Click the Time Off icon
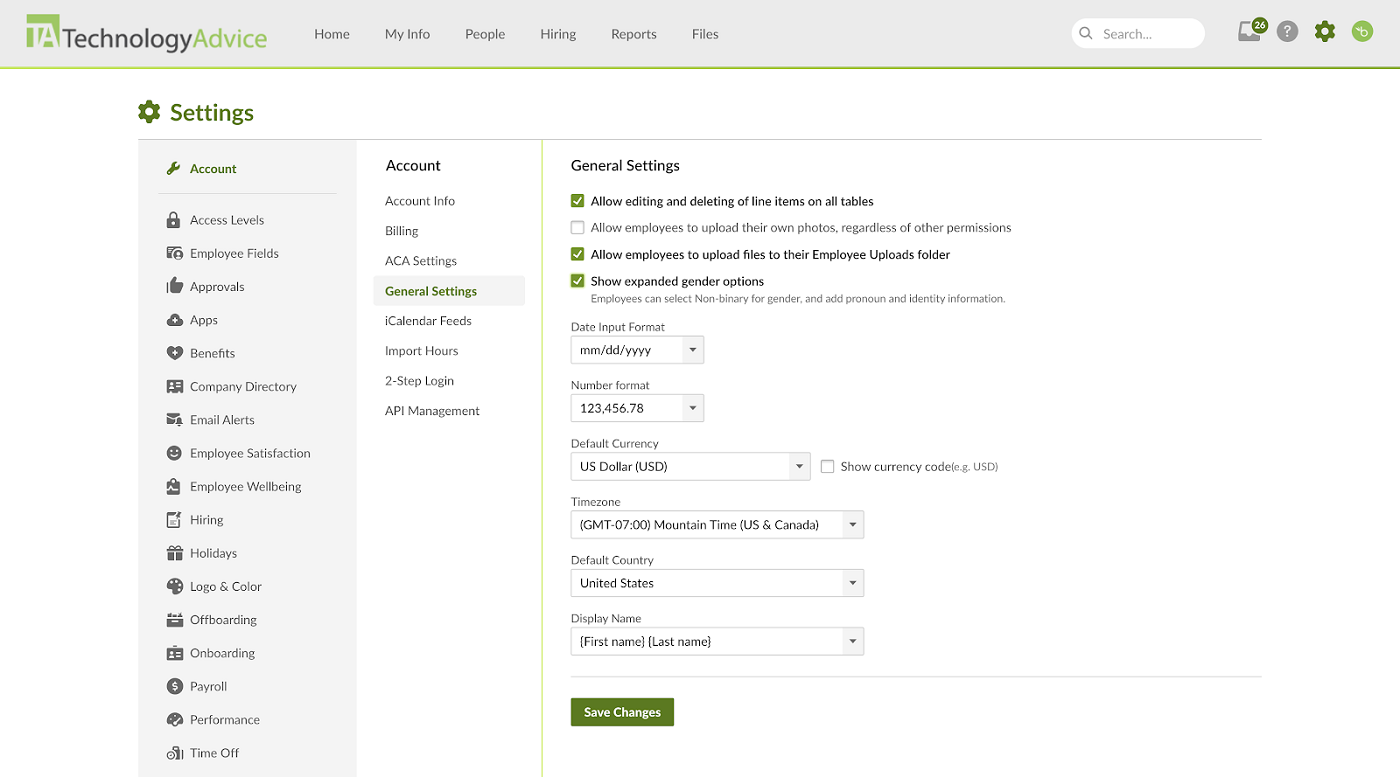Image resolution: width=1400 pixels, height=777 pixels. pyautogui.click(x=174, y=753)
